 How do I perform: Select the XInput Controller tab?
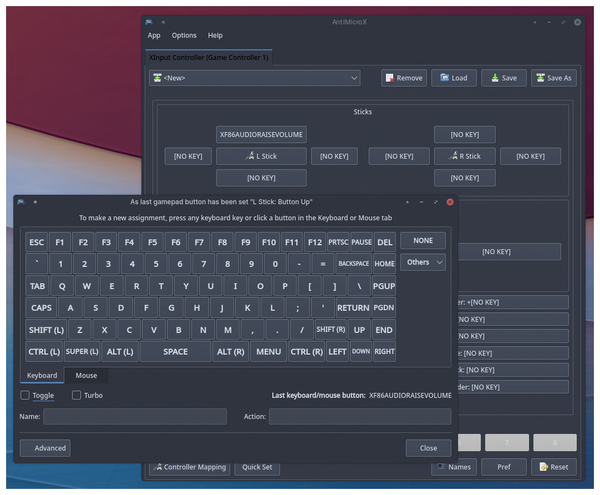click(209, 57)
